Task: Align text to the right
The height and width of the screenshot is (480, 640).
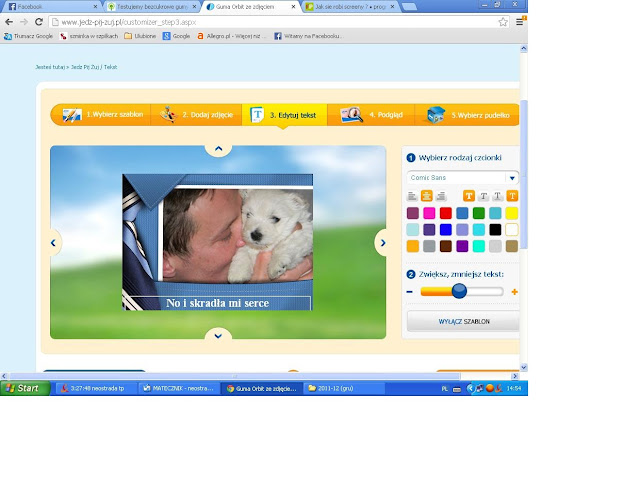Action: coord(441,196)
